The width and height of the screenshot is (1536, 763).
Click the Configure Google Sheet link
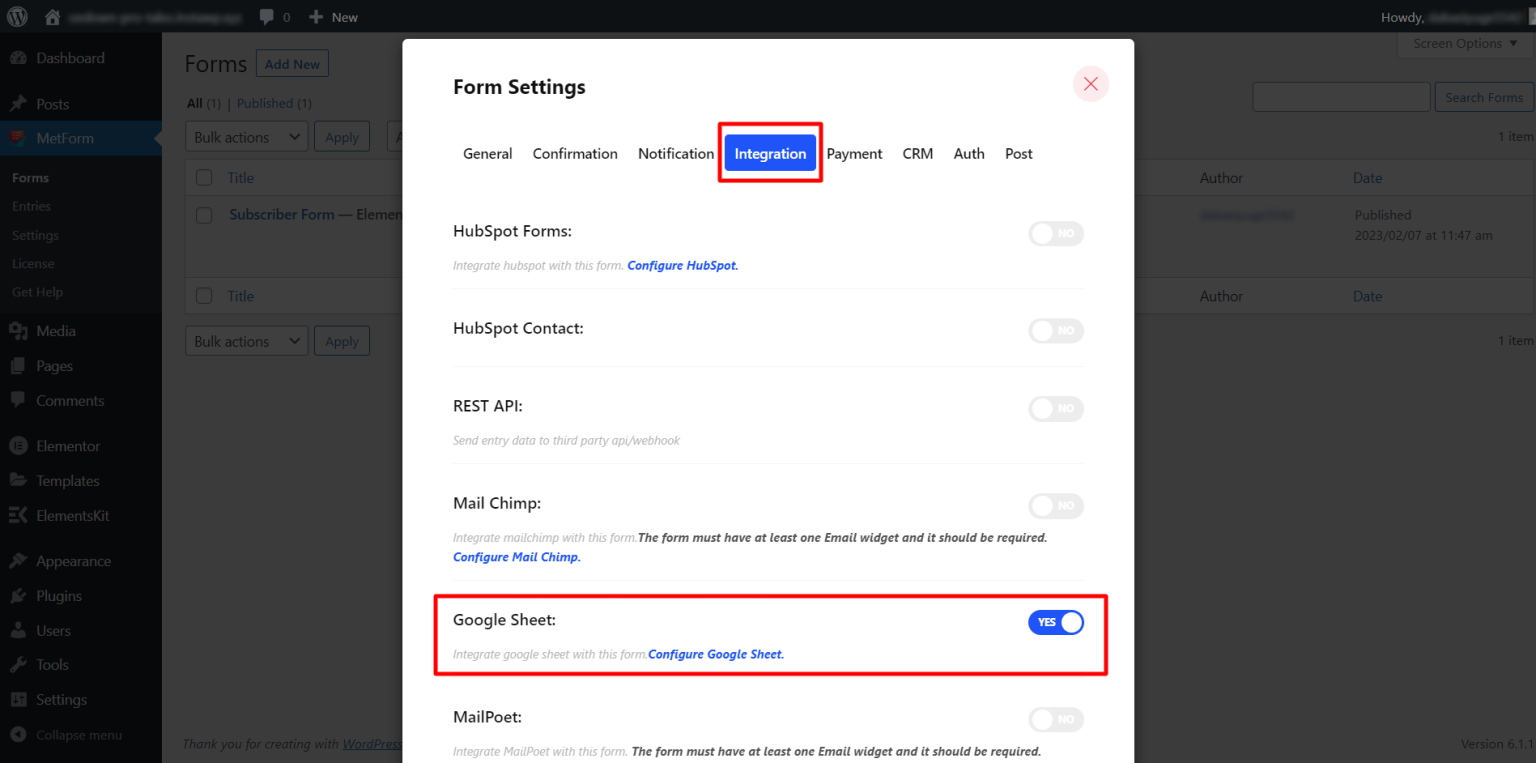[714, 653]
